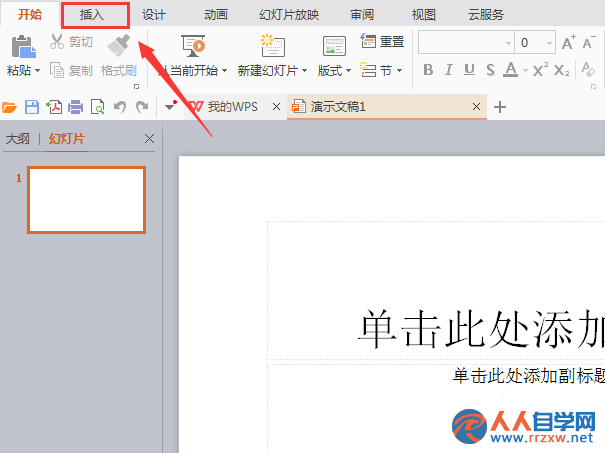Image resolution: width=605 pixels, height=453 pixels.
Task: Expand the font size dropdown arrow
Action: tap(549, 43)
